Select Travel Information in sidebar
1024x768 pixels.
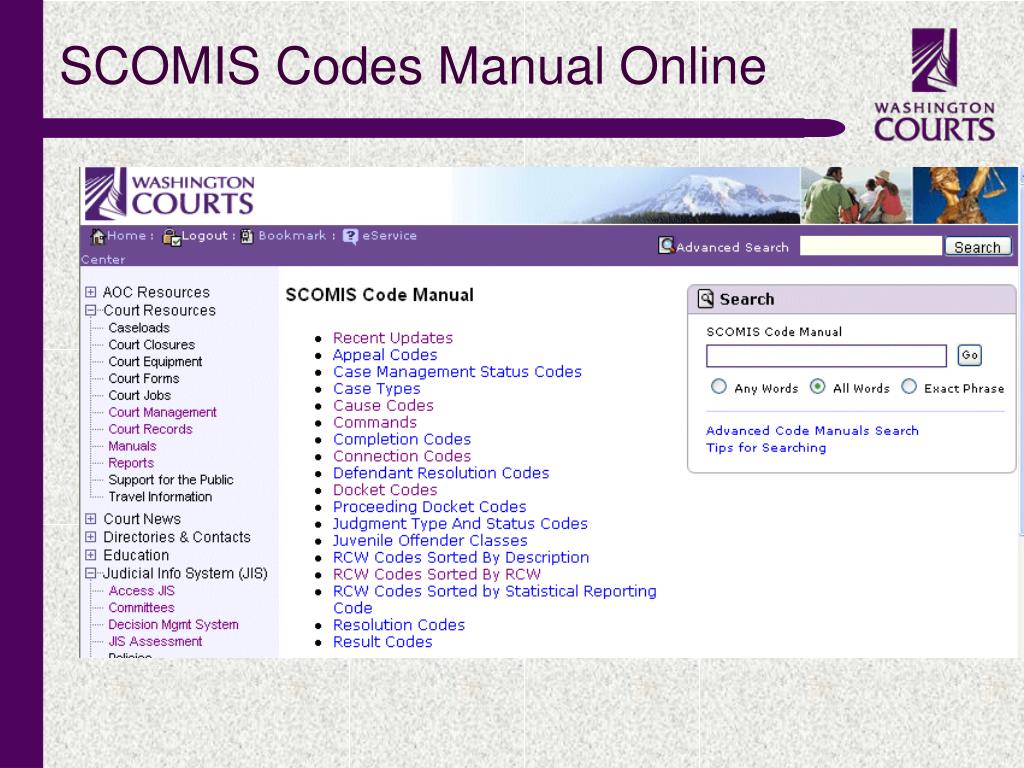pyautogui.click(x=160, y=497)
